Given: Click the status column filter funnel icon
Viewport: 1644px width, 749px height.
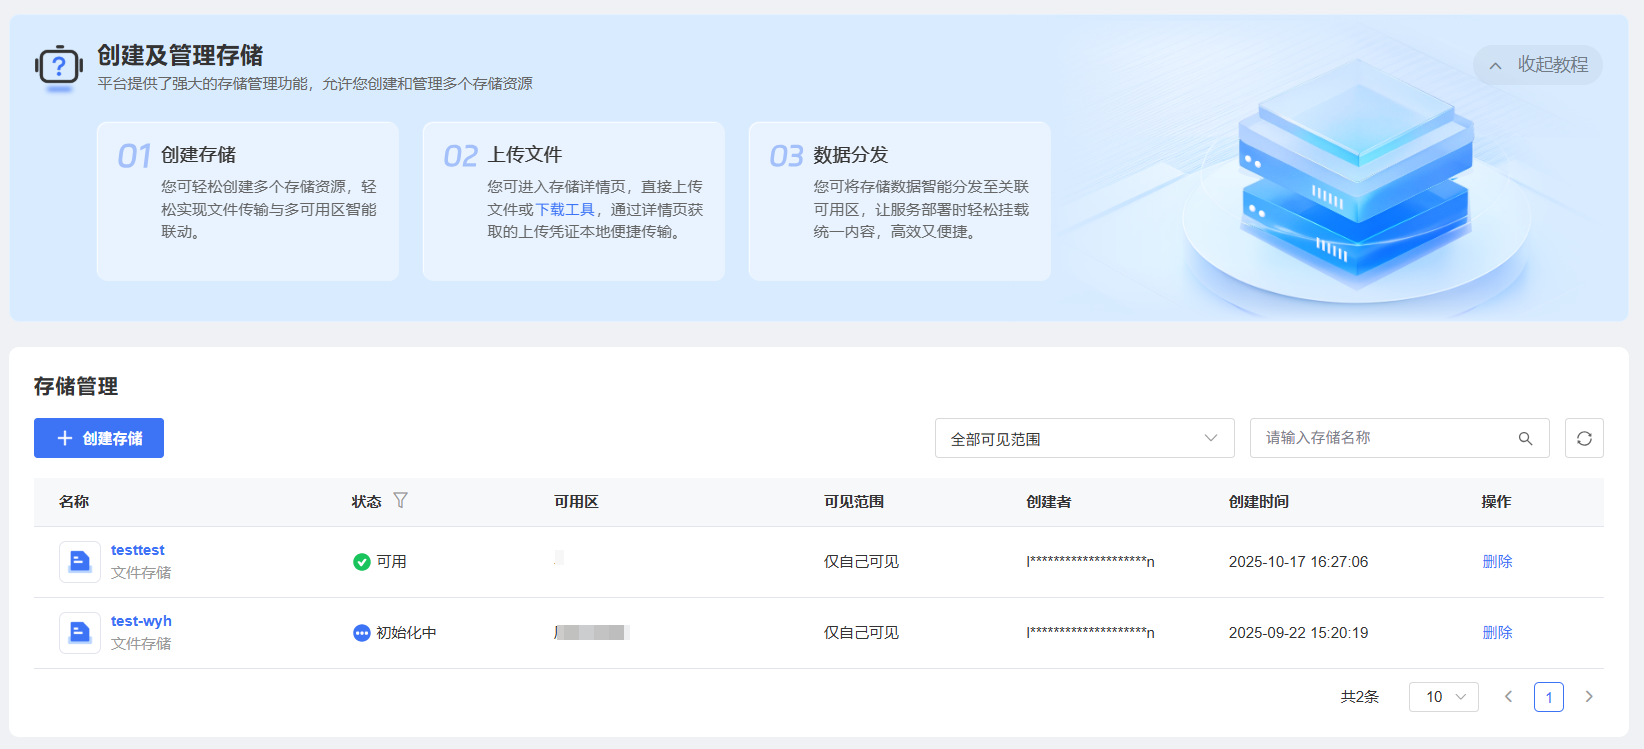Looking at the screenshot, I should (400, 500).
